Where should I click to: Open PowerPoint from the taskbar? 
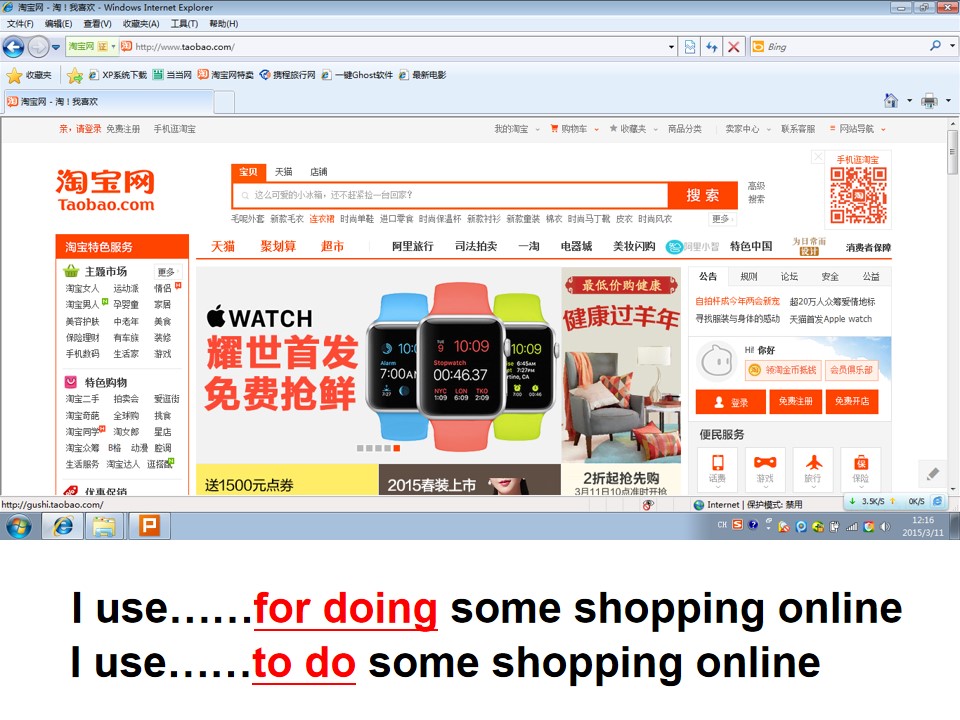149,526
